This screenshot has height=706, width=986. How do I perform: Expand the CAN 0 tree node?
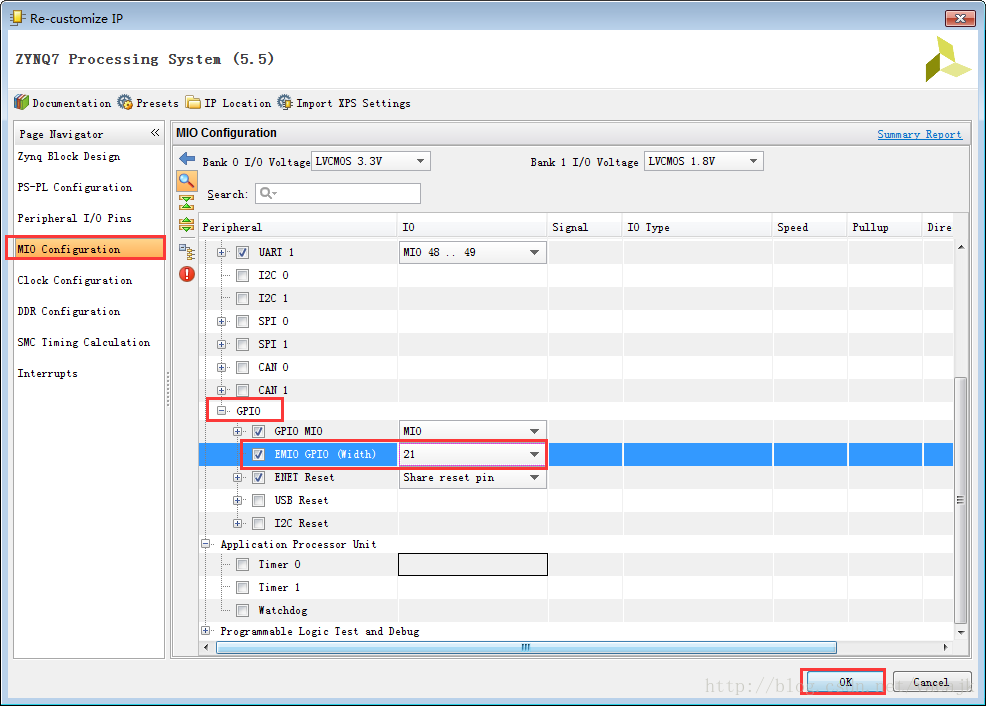[x=221, y=368]
